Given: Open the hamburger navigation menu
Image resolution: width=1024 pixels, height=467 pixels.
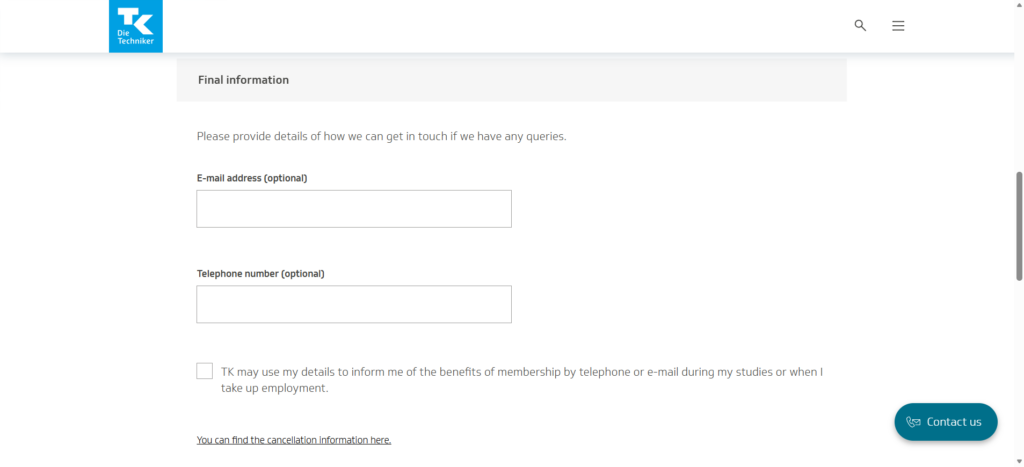Looking at the screenshot, I should point(898,26).
